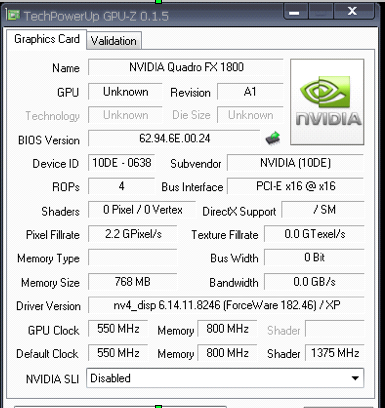Screen dimensions: 385x408
Task: Click the GPU Clock value 550 MHz
Action: [118, 329]
